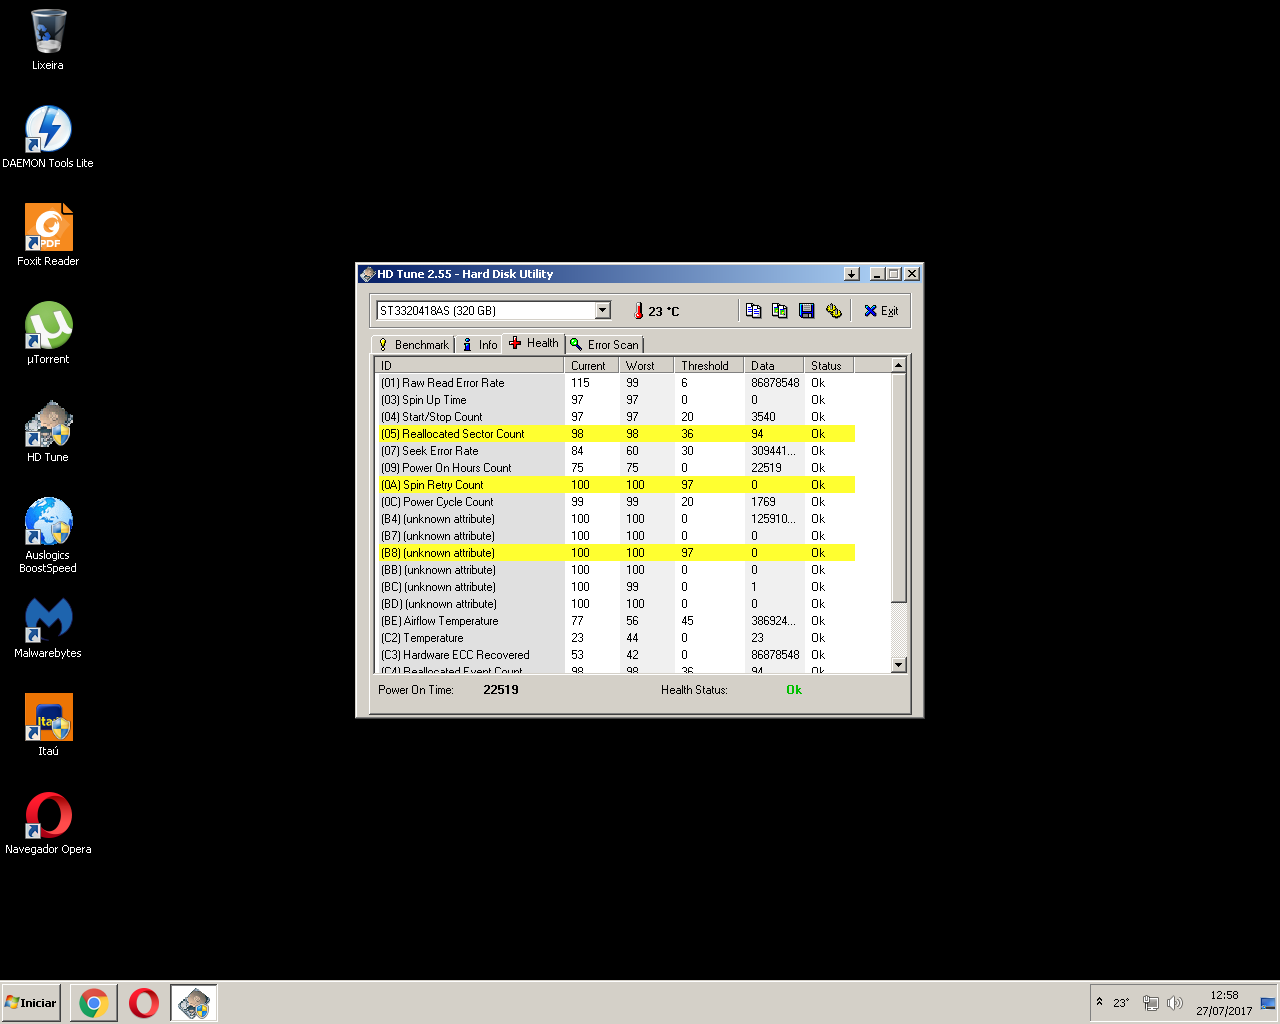
Task: Select the Start/Stop Count row
Action: coord(615,417)
